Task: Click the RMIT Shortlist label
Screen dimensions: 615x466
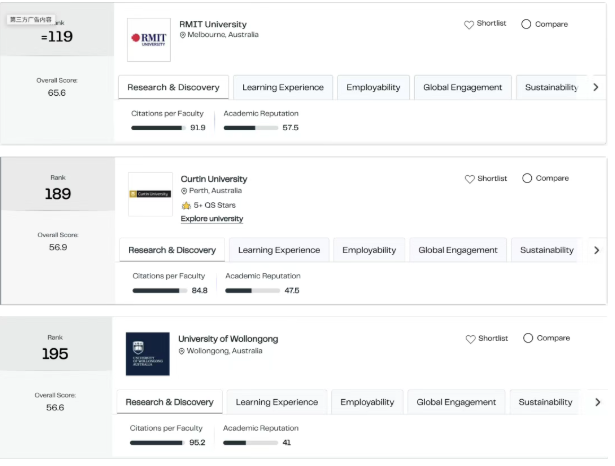Action: coord(491,24)
